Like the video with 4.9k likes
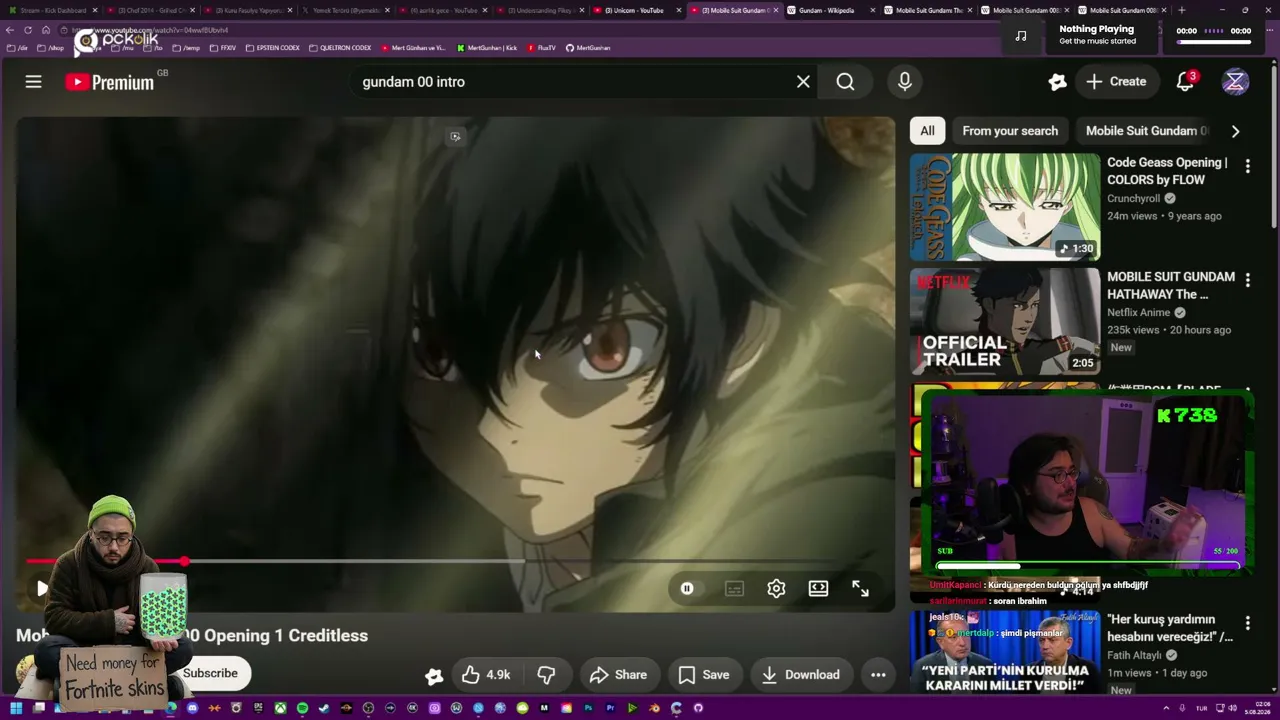Image resolution: width=1280 pixels, height=720 pixels. pyautogui.click(x=486, y=675)
